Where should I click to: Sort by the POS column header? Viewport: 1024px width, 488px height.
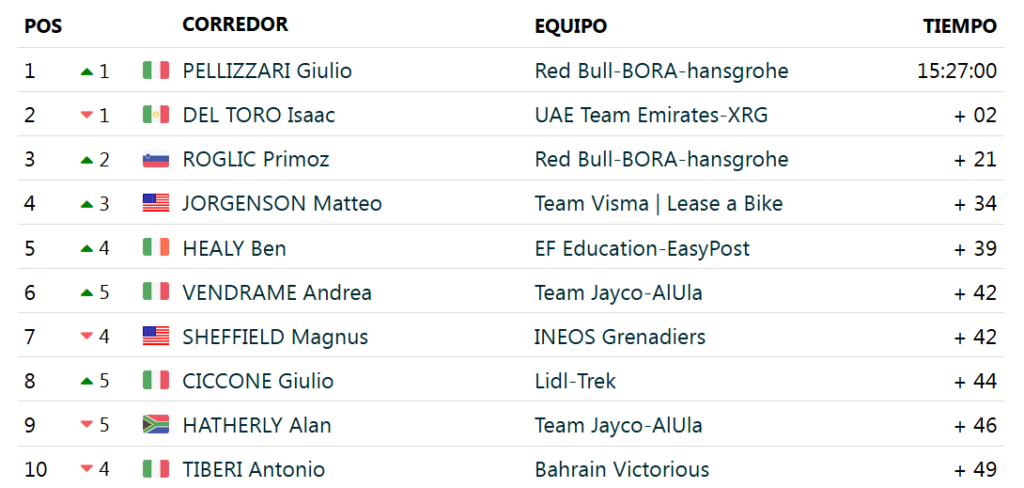point(43,26)
